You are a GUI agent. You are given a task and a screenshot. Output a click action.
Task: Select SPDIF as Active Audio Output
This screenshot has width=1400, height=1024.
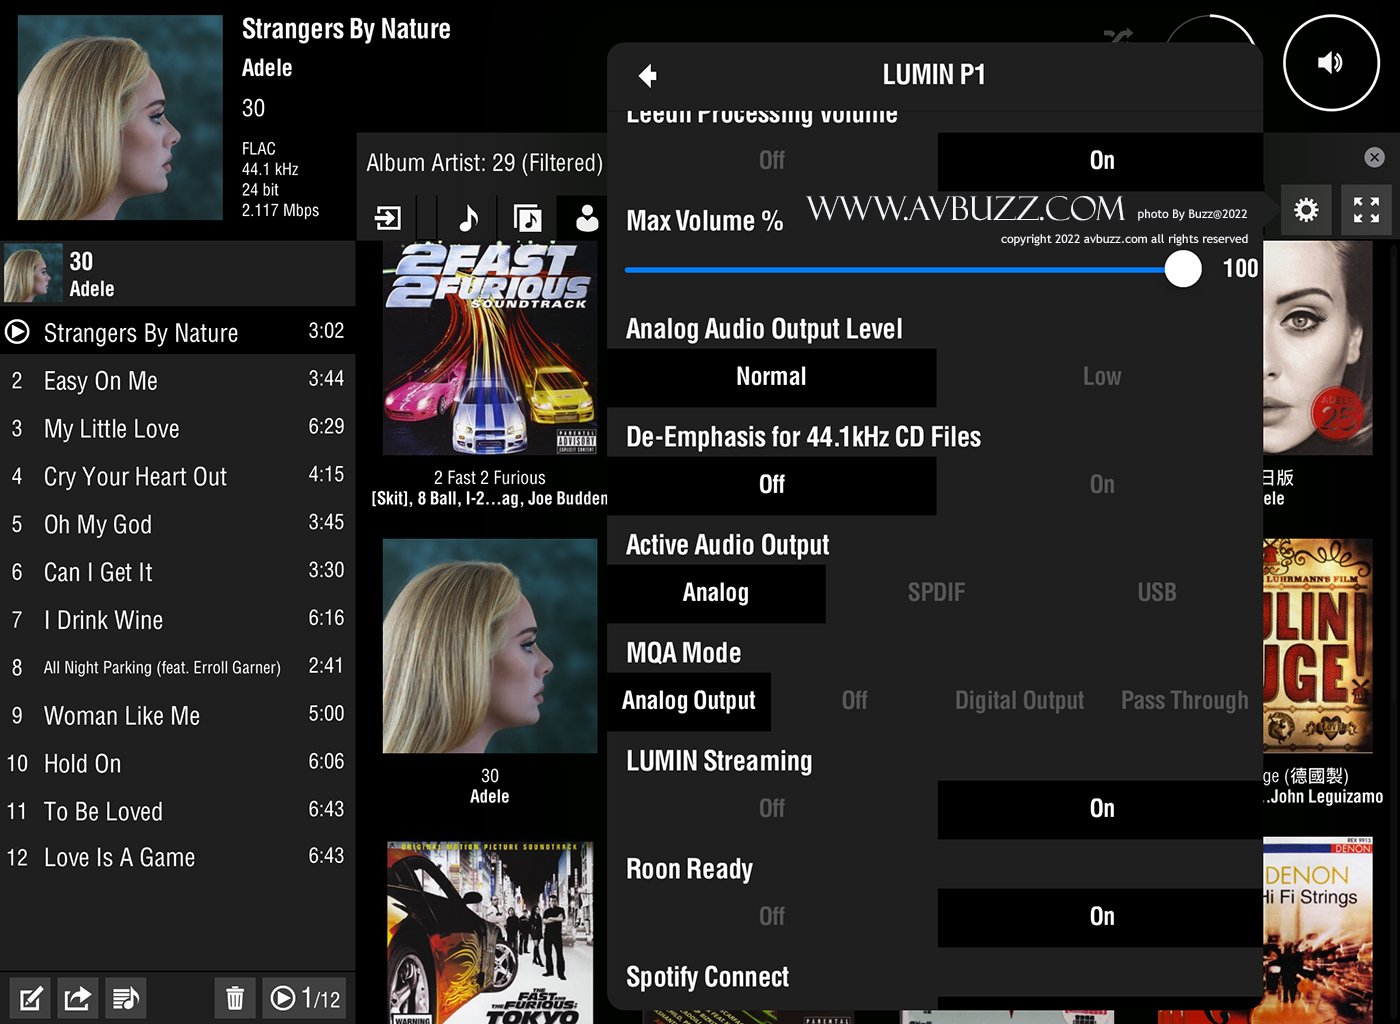[936, 593]
